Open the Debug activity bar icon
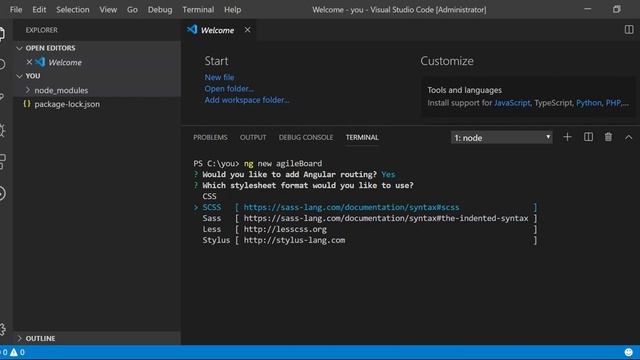 click(x=2, y=130)
